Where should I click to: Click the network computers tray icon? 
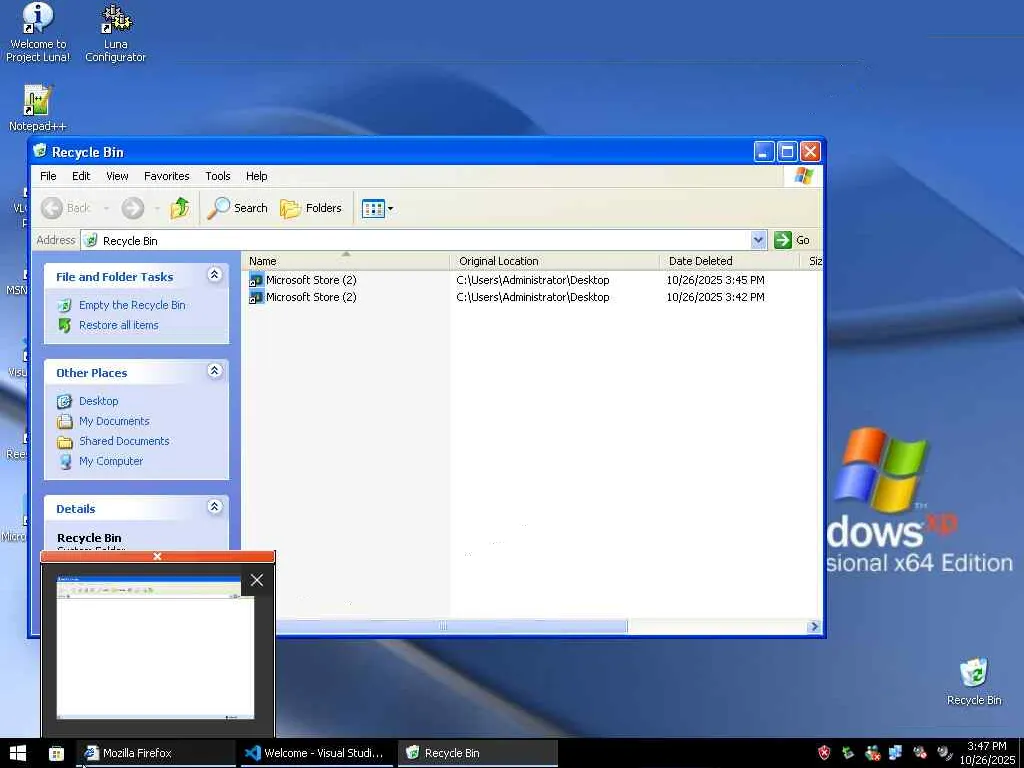[895, 753]
